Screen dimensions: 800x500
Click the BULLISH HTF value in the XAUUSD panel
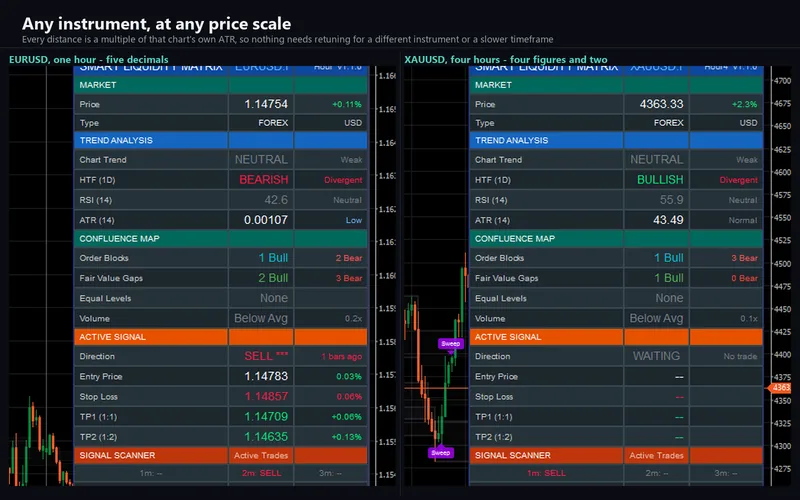[660, 180]
